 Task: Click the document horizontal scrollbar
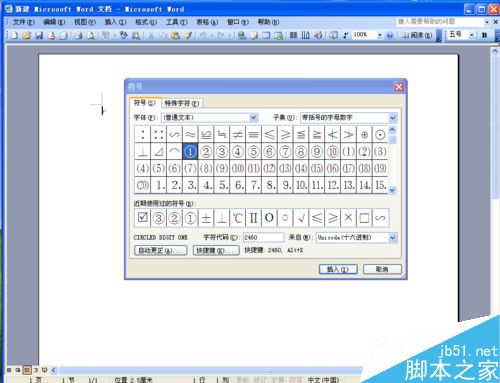point(210,370)
